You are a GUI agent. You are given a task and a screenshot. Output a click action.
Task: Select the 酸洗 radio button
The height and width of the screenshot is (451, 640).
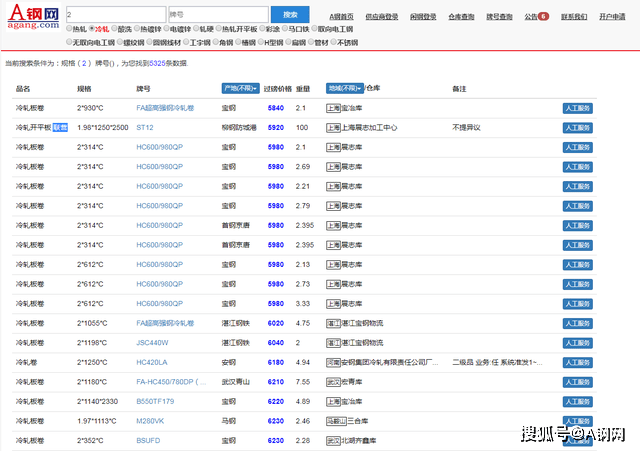click(115, 29)
